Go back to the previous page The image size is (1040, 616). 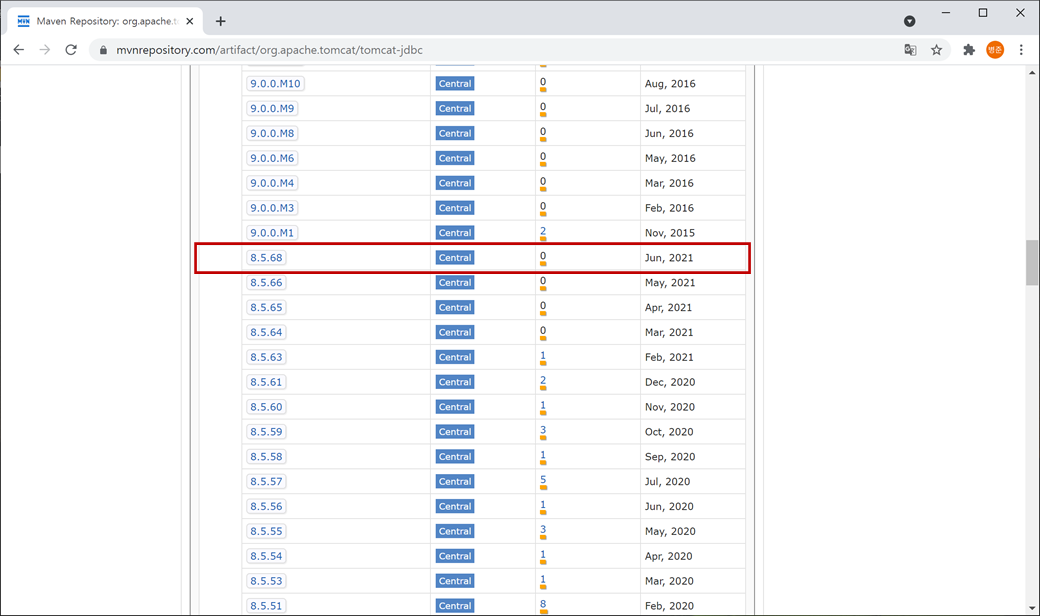19,50
